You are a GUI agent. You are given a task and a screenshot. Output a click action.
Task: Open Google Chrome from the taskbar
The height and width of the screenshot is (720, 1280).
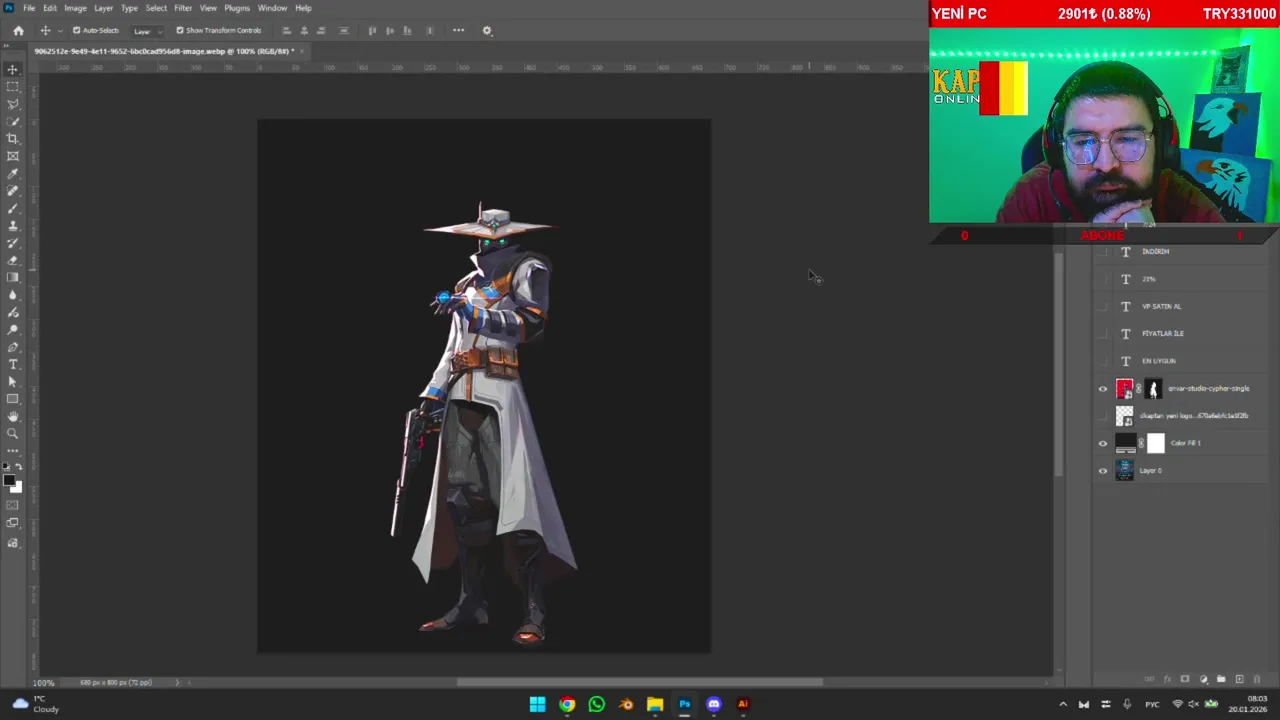[567, 704]
